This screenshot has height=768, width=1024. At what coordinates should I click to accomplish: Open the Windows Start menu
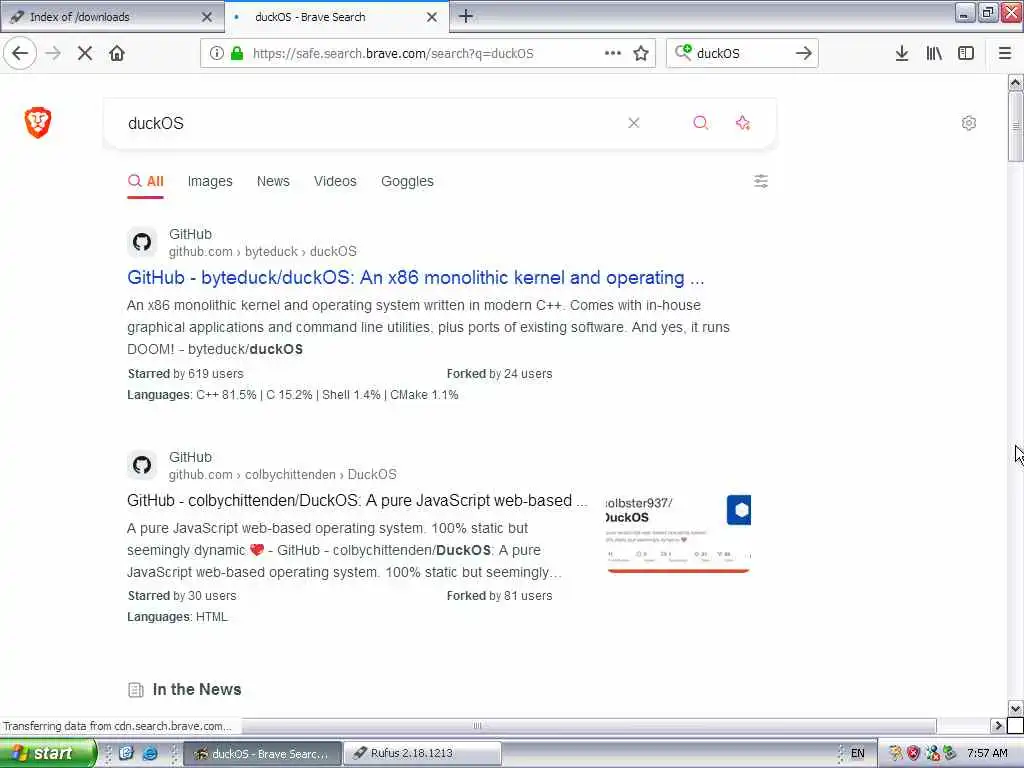(x=47, y=753)
